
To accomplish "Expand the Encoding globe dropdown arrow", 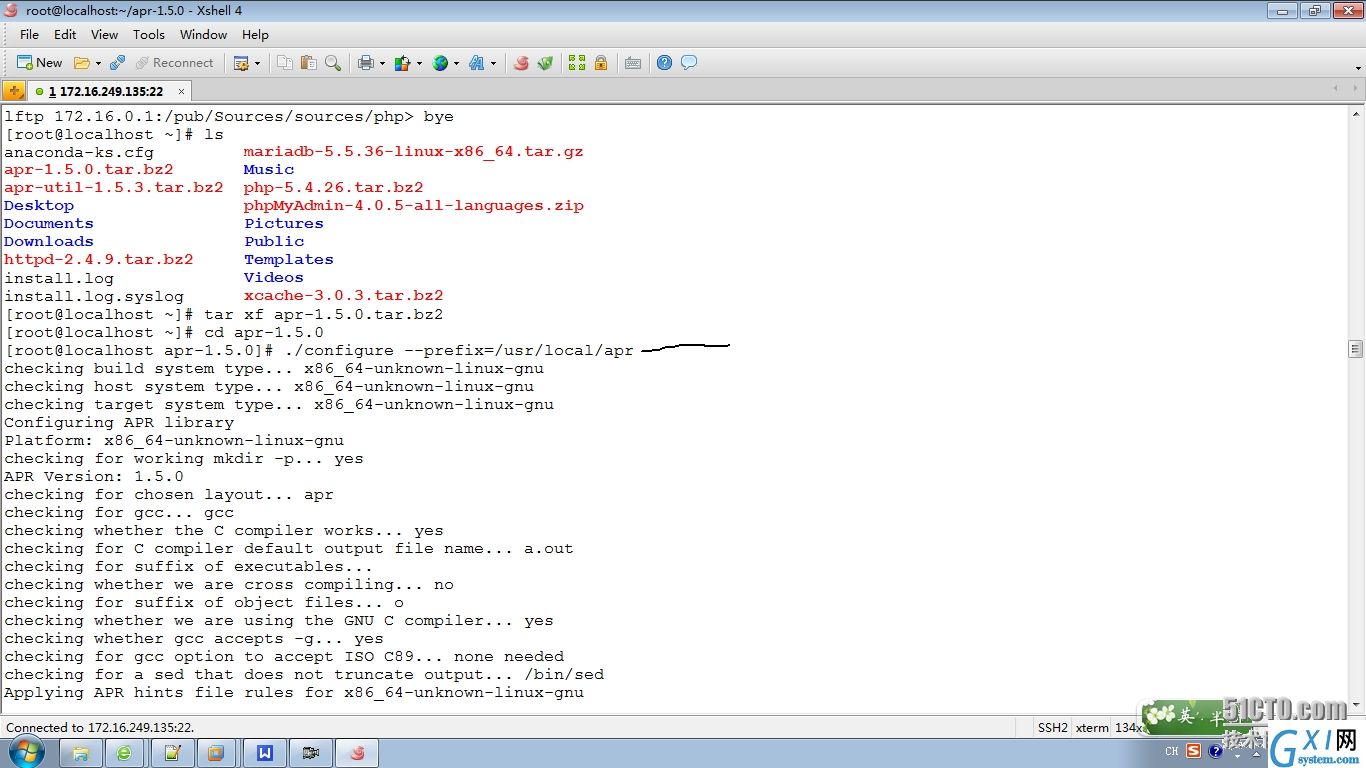I will pos(456,63).
